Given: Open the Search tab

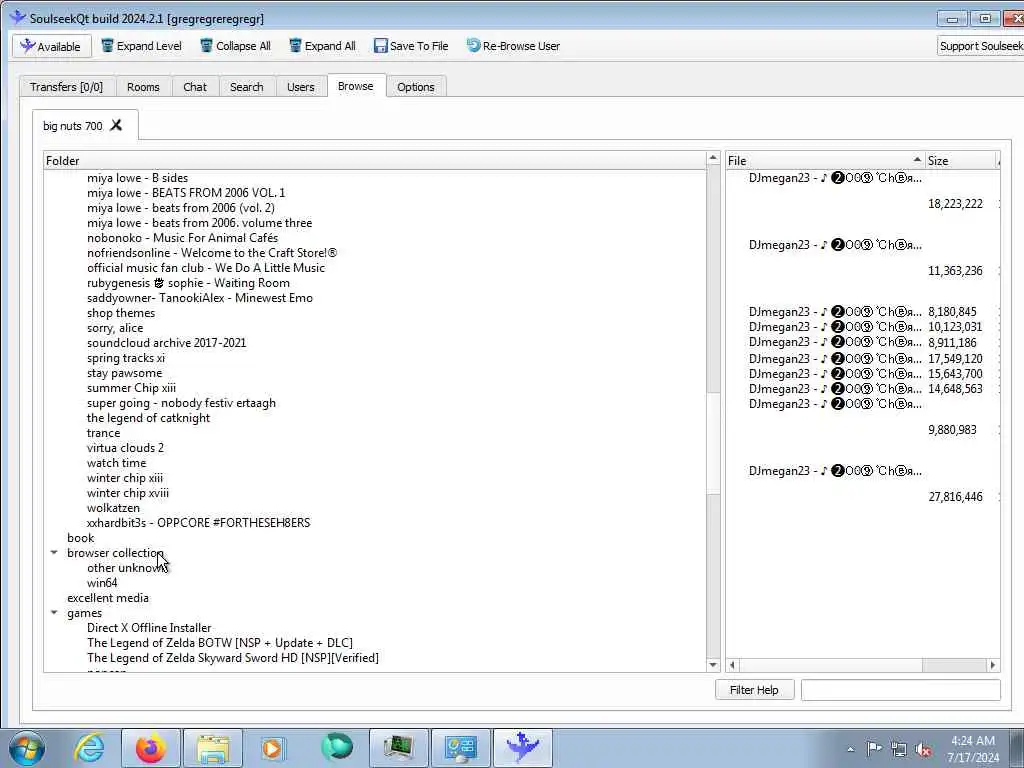Looking at the screenshot, I should (x=247, y=87).
